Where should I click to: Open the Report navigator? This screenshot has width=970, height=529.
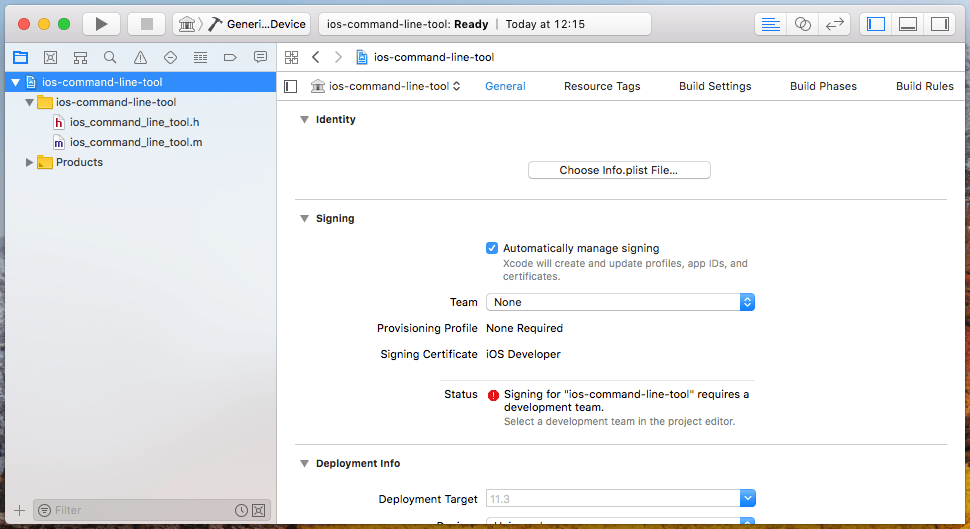click(260, 58)
